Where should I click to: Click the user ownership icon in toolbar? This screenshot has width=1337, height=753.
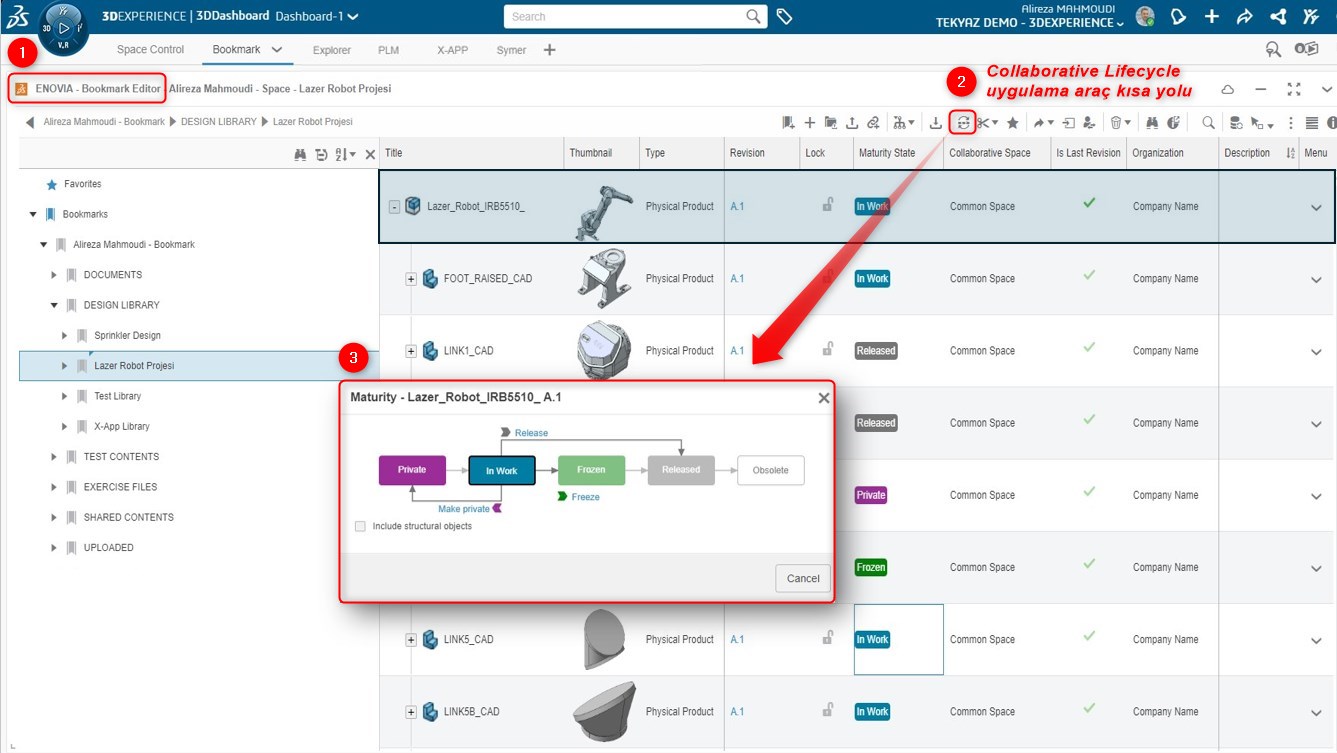(1088, 122)
